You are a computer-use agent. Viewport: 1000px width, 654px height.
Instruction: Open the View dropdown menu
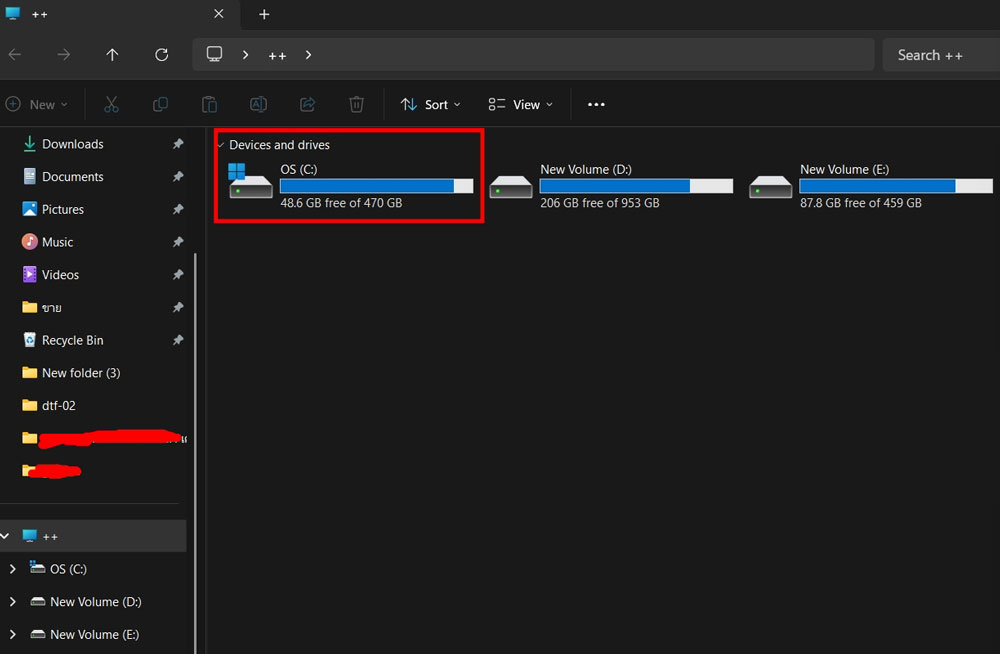click(x=520, y=105)
